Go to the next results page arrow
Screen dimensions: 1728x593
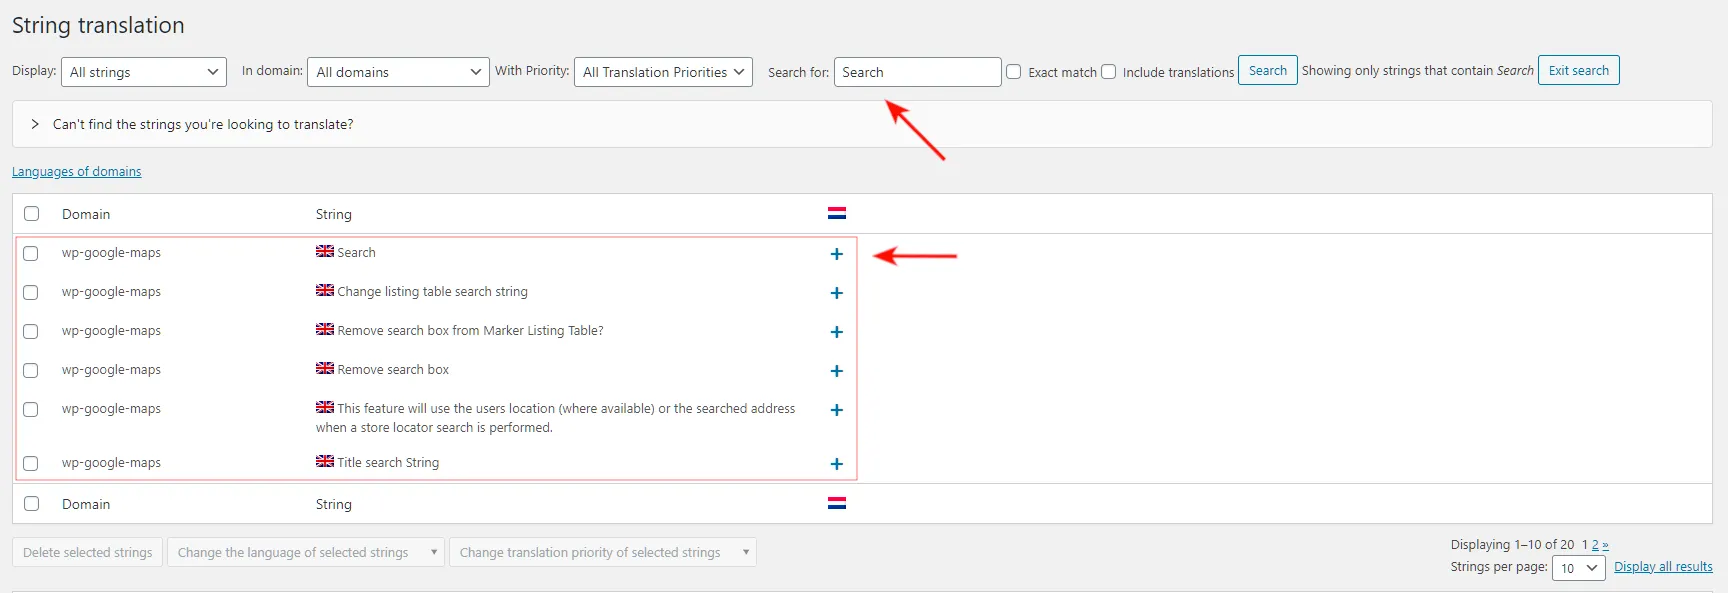click(x=1605, y=545)
